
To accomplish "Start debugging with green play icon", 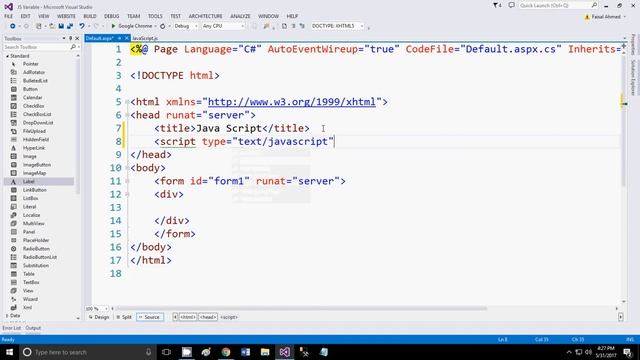I will pyautogui.click(x=113, y=26).
